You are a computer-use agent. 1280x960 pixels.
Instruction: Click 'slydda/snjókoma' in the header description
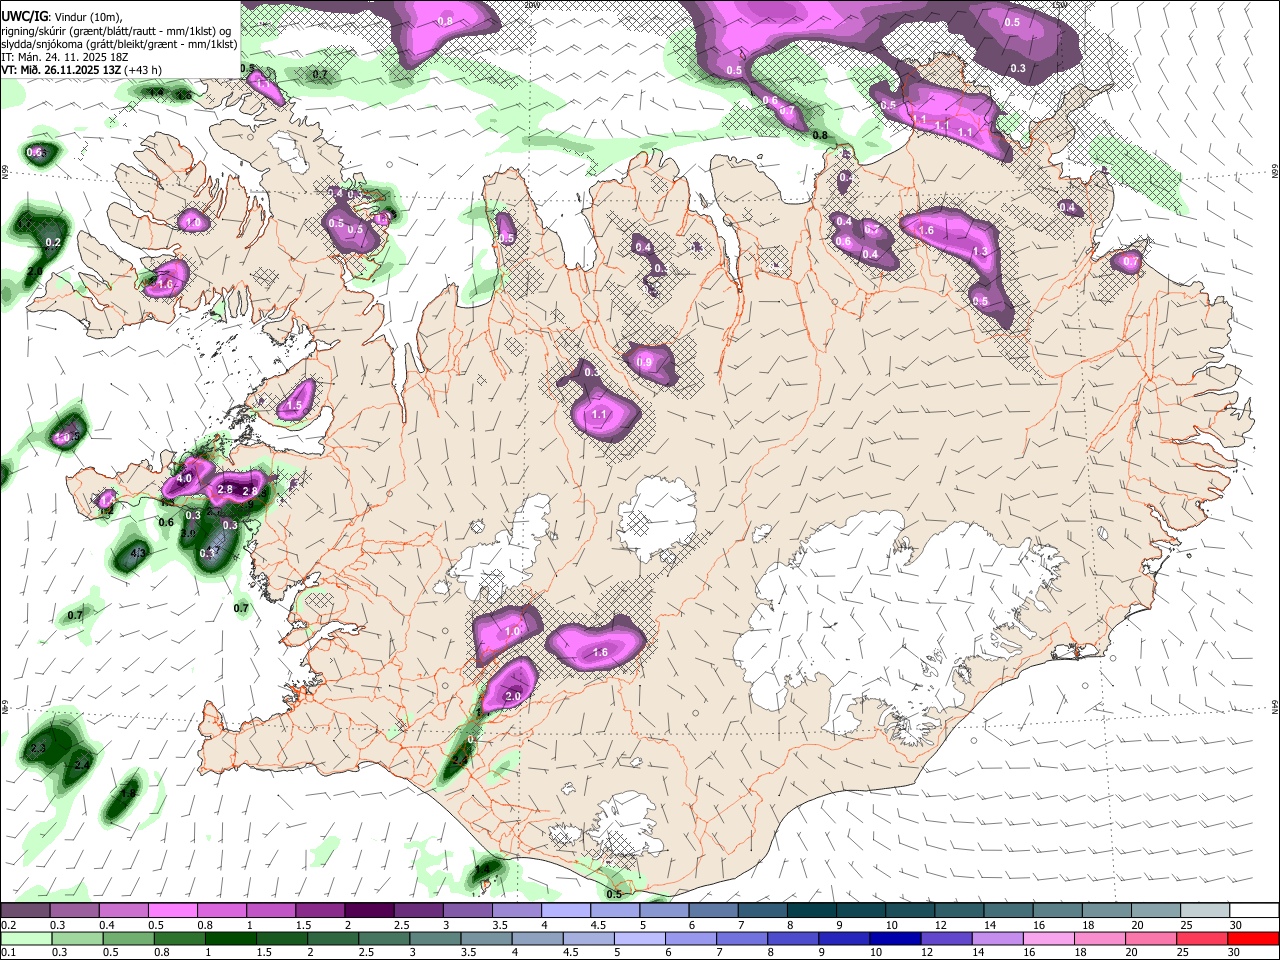click(41, 44)
